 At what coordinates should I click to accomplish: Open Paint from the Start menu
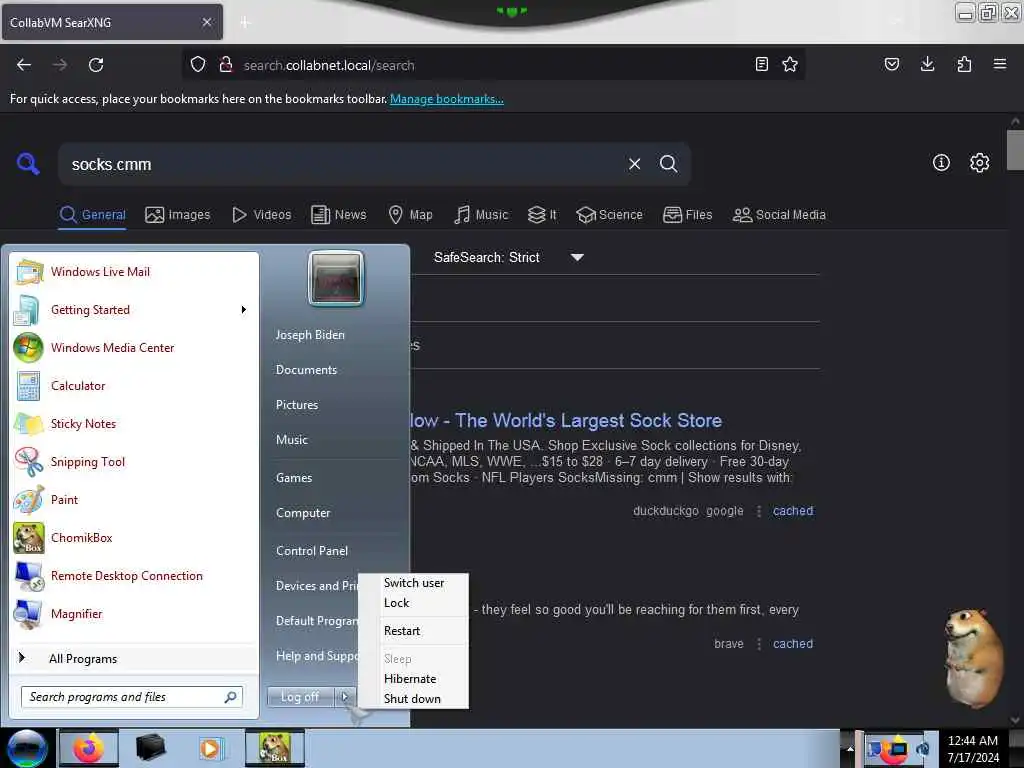point(135,500)
